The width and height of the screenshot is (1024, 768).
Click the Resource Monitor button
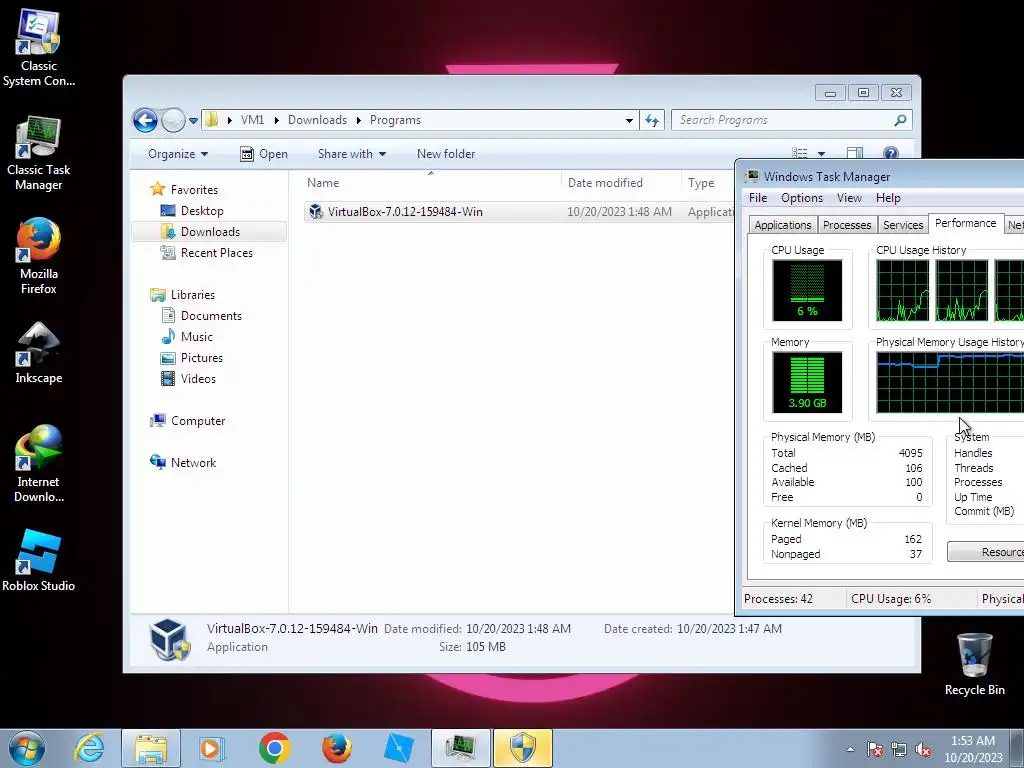(x=985, y=552)
